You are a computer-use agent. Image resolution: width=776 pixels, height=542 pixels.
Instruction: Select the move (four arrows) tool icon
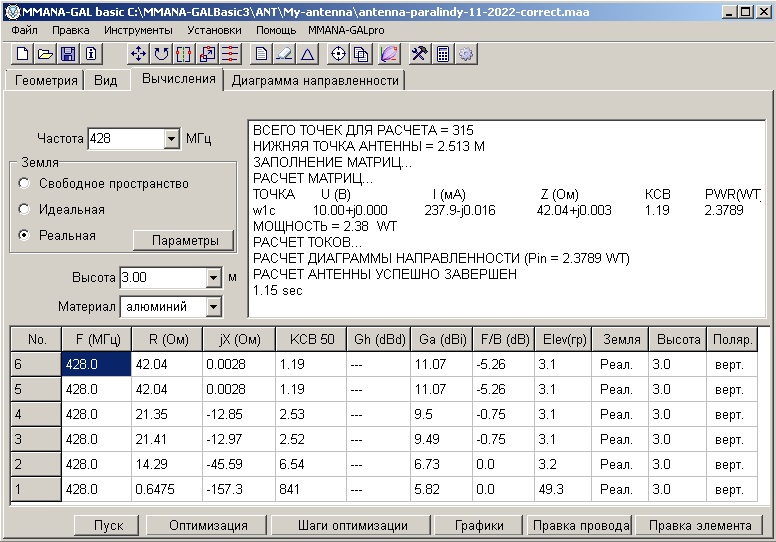(x=138, y=53)
